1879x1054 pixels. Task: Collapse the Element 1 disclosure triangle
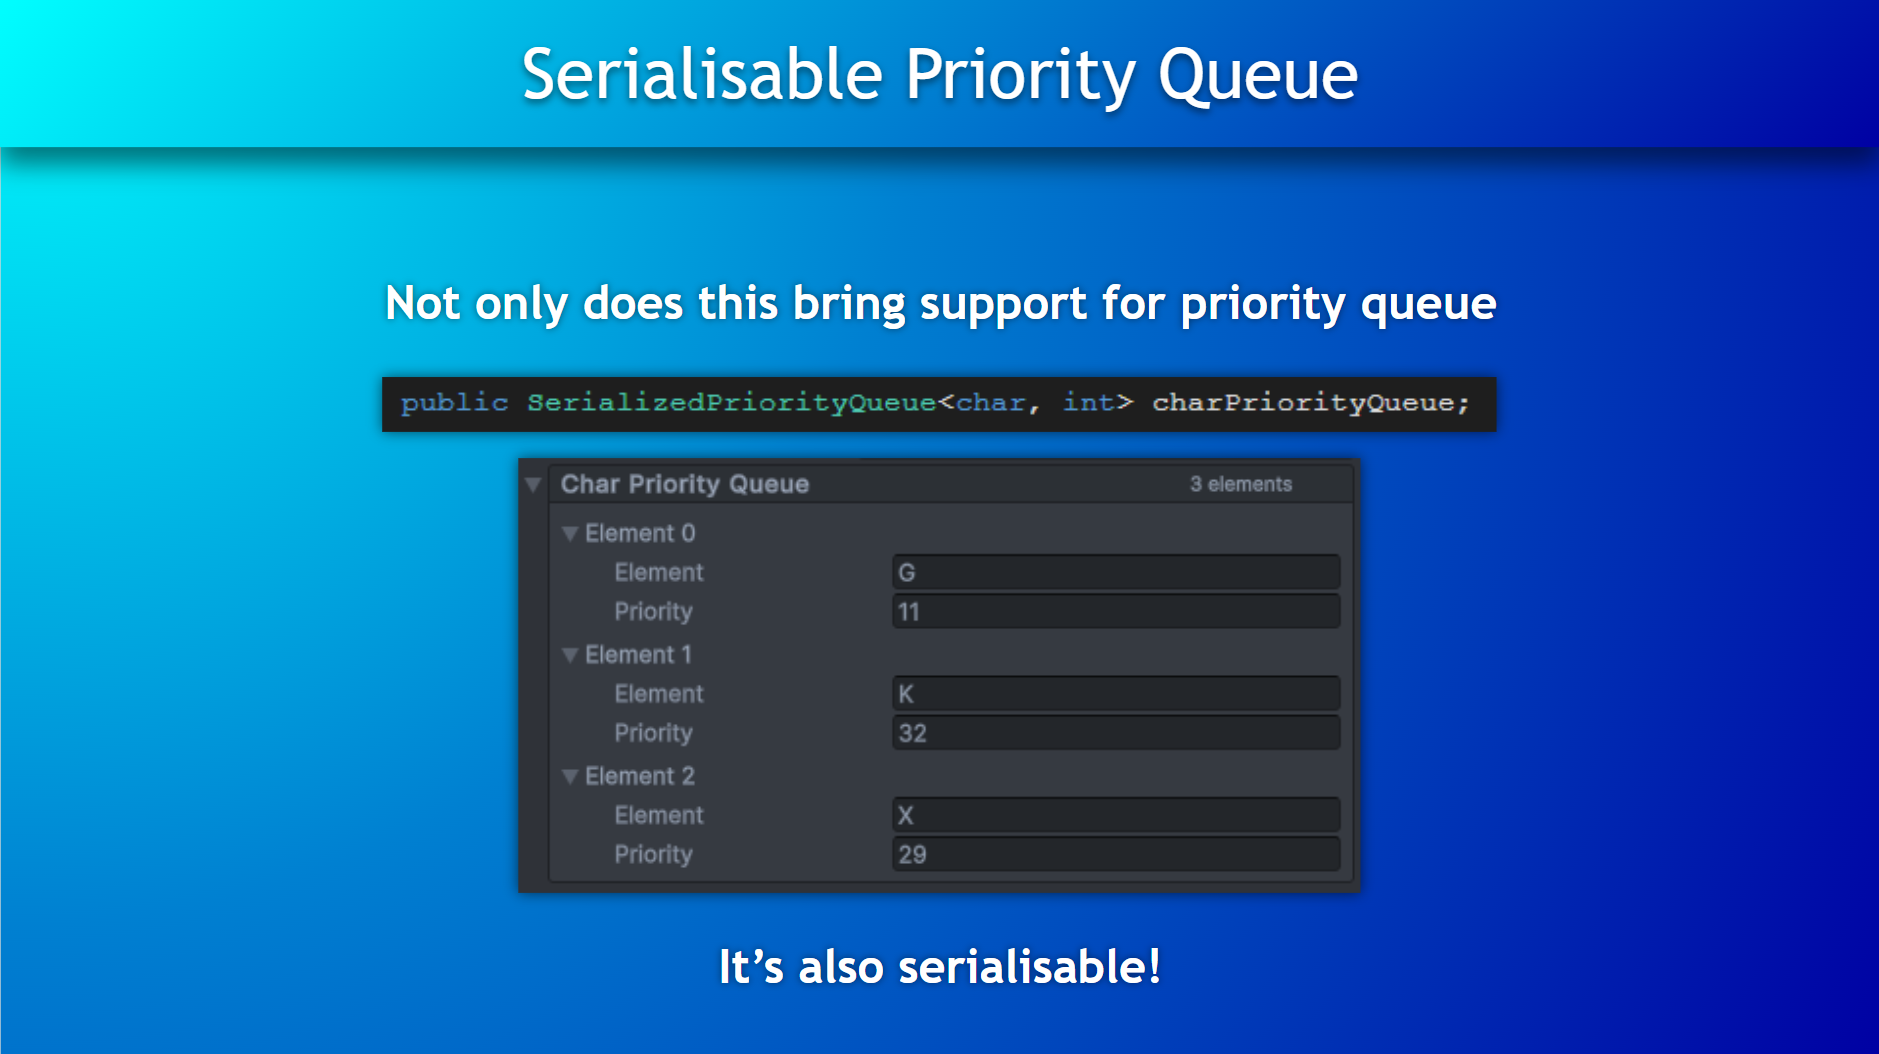pos(570,655)
